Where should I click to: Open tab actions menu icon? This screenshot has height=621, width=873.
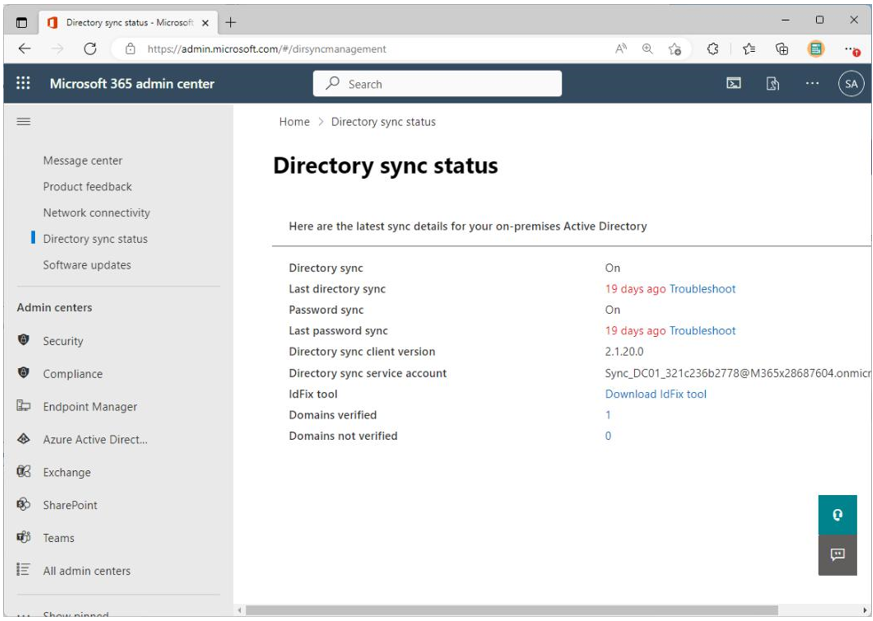tap(21, 23)
